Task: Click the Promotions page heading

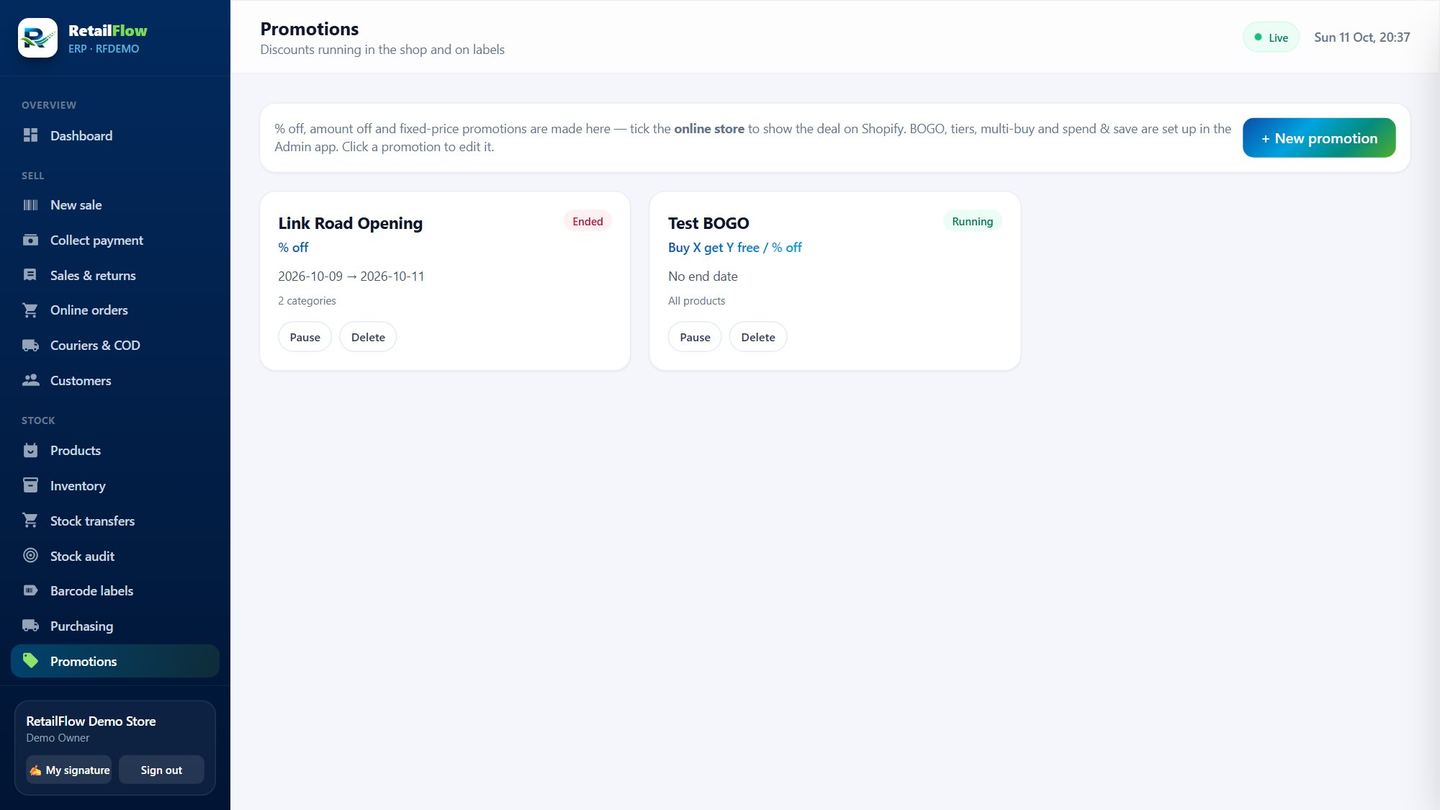Action: click(309, 29)
